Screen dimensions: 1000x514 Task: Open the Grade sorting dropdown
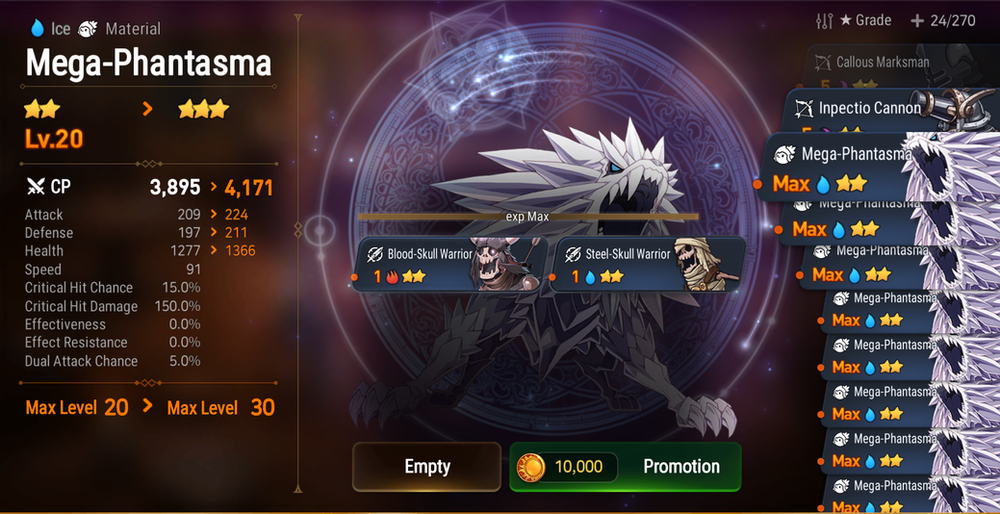(865, 20)
